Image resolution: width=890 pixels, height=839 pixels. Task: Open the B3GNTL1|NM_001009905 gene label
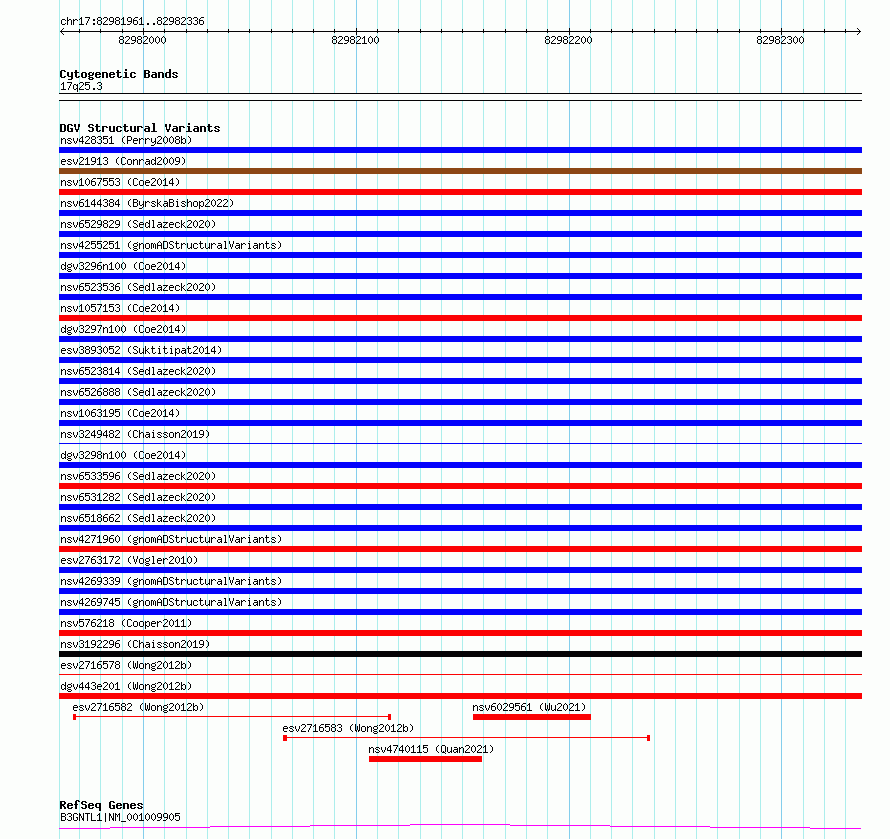click(x=120, y=817)
